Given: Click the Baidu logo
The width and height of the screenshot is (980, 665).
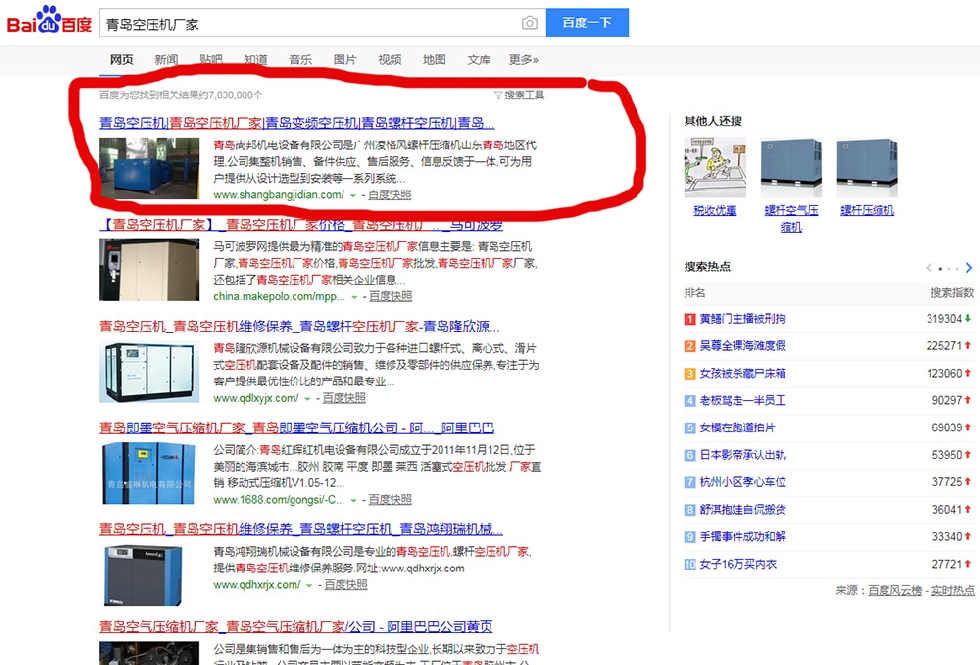Looking at the screenshot, I should 49,21.
